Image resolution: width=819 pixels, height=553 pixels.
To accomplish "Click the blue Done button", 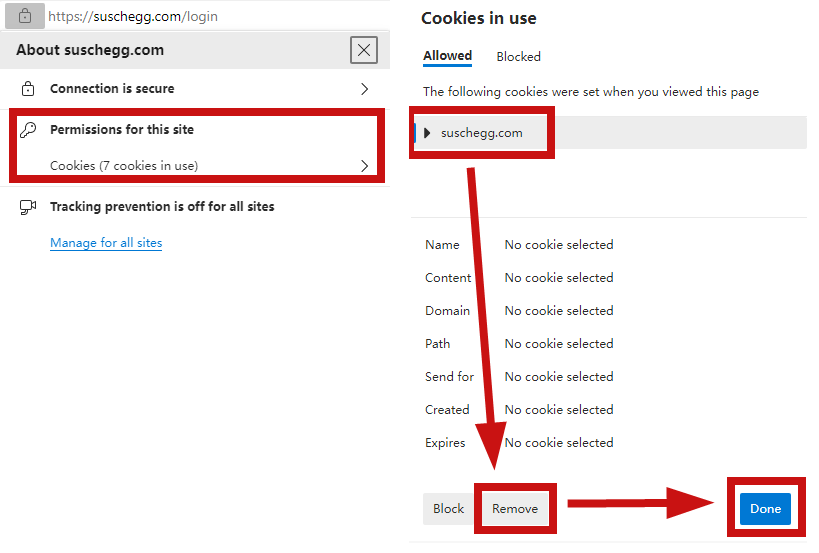I will [x=765, y=509].
